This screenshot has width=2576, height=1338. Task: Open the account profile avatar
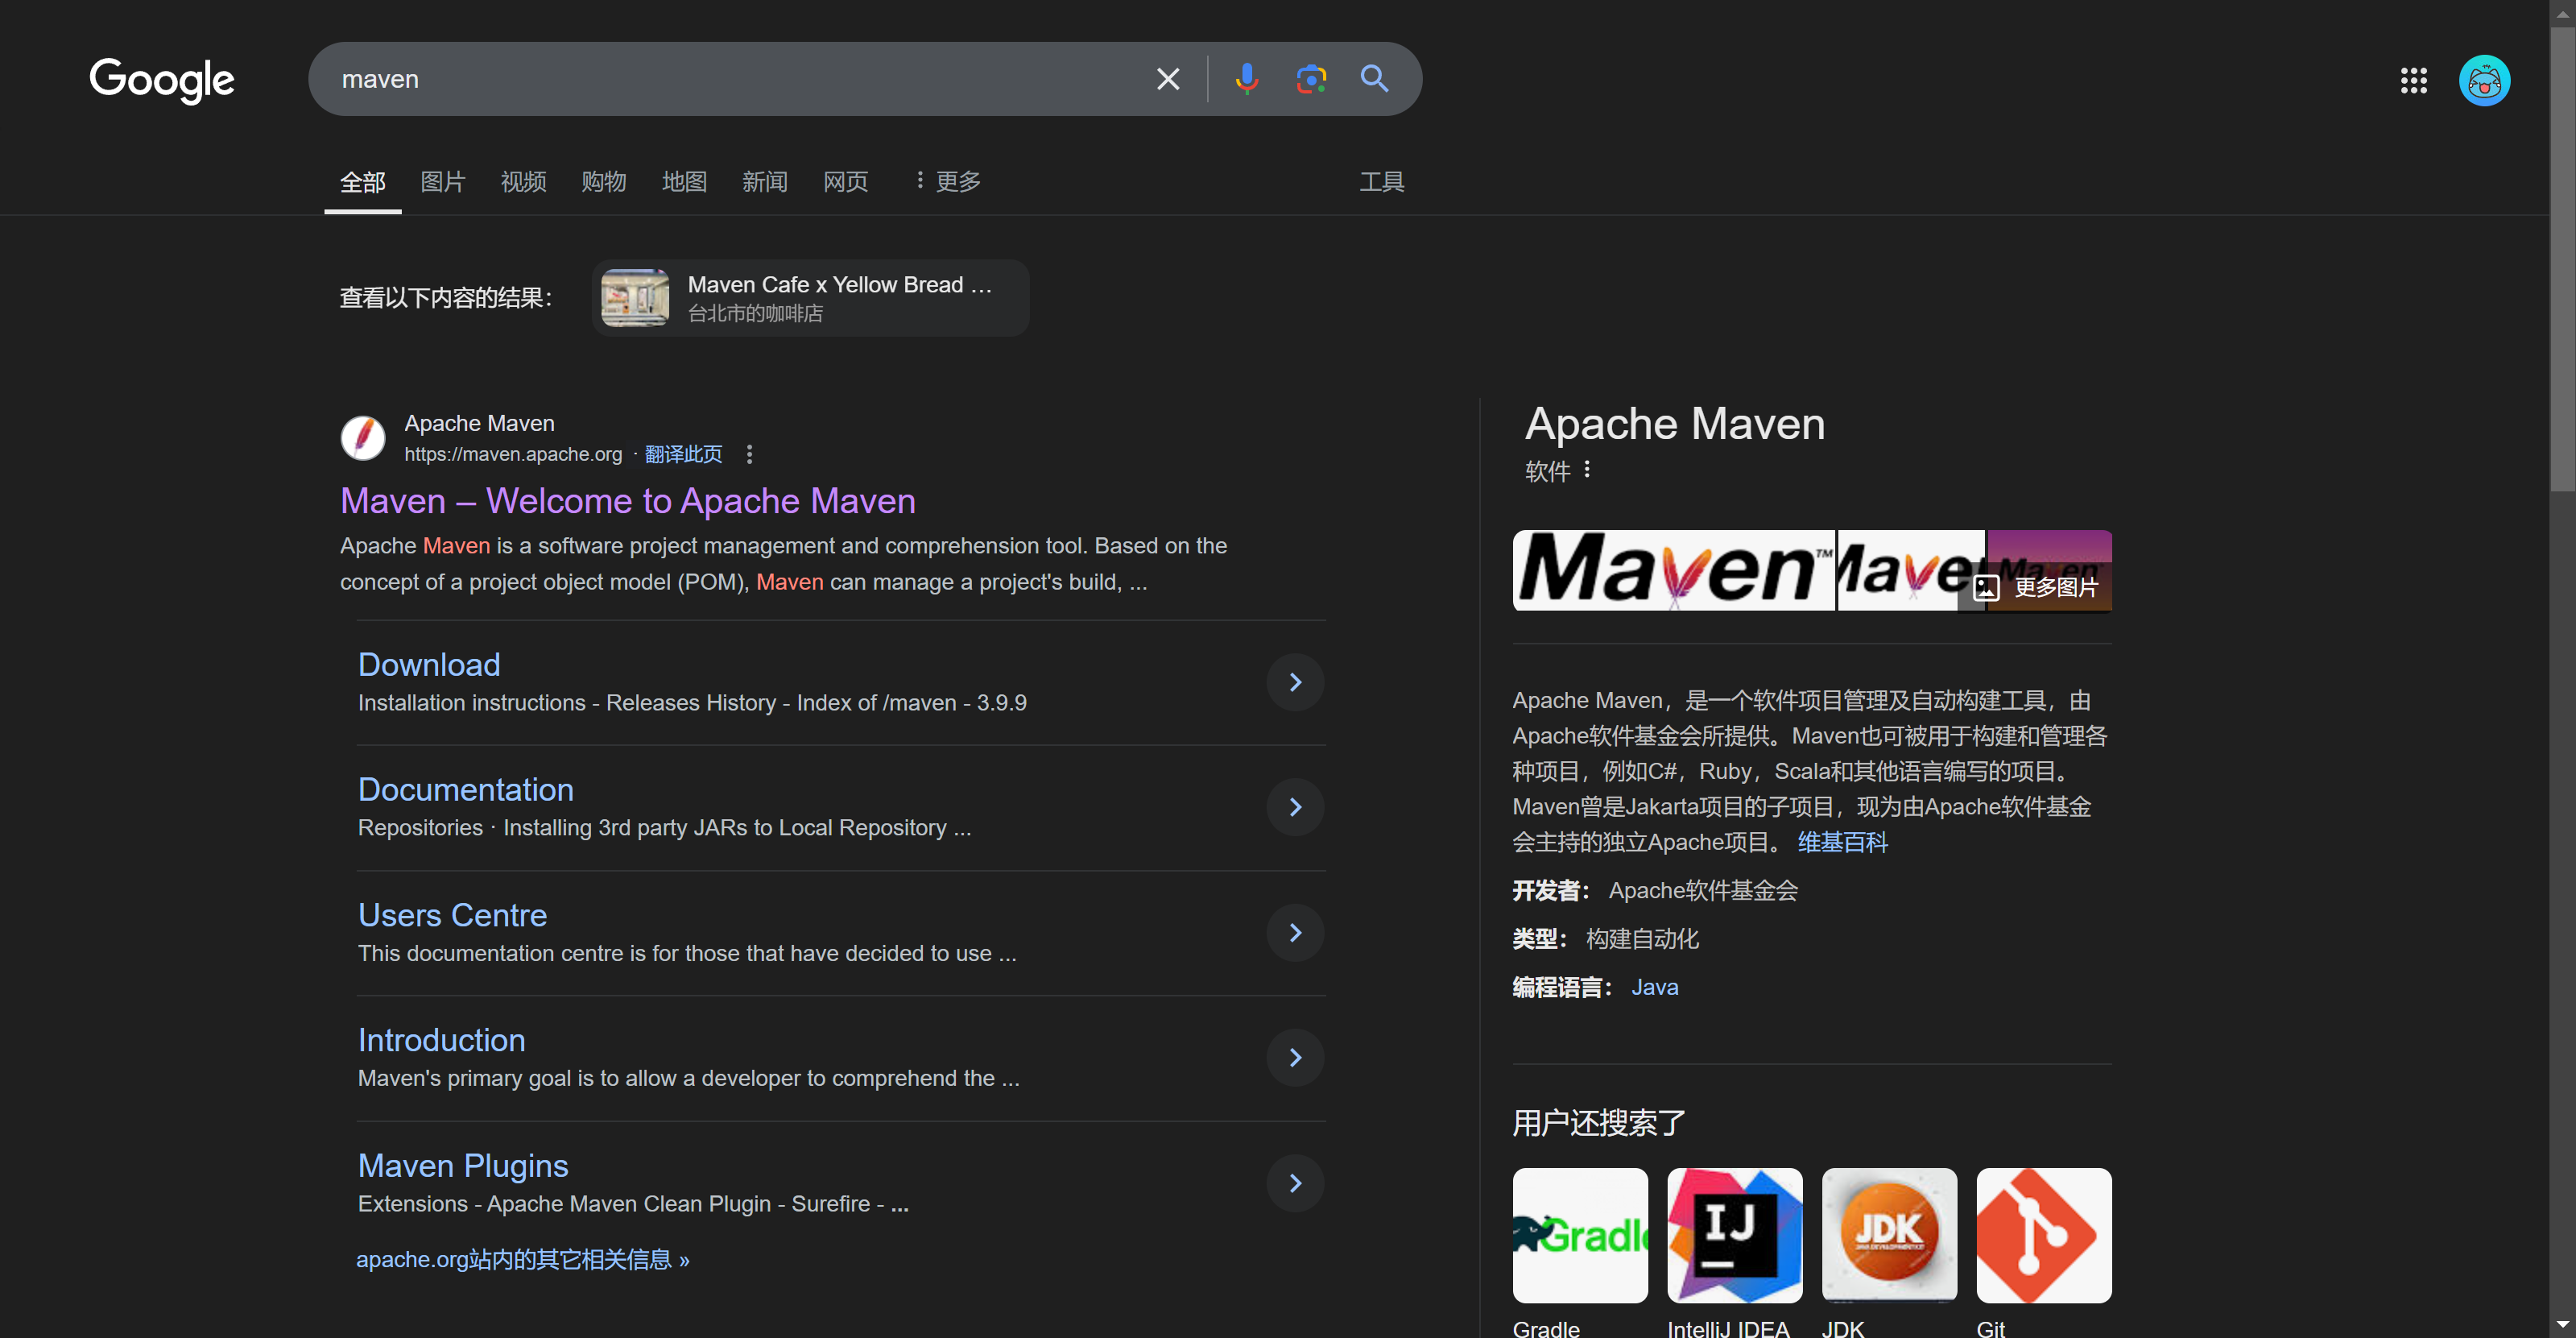click(2484, 81)
